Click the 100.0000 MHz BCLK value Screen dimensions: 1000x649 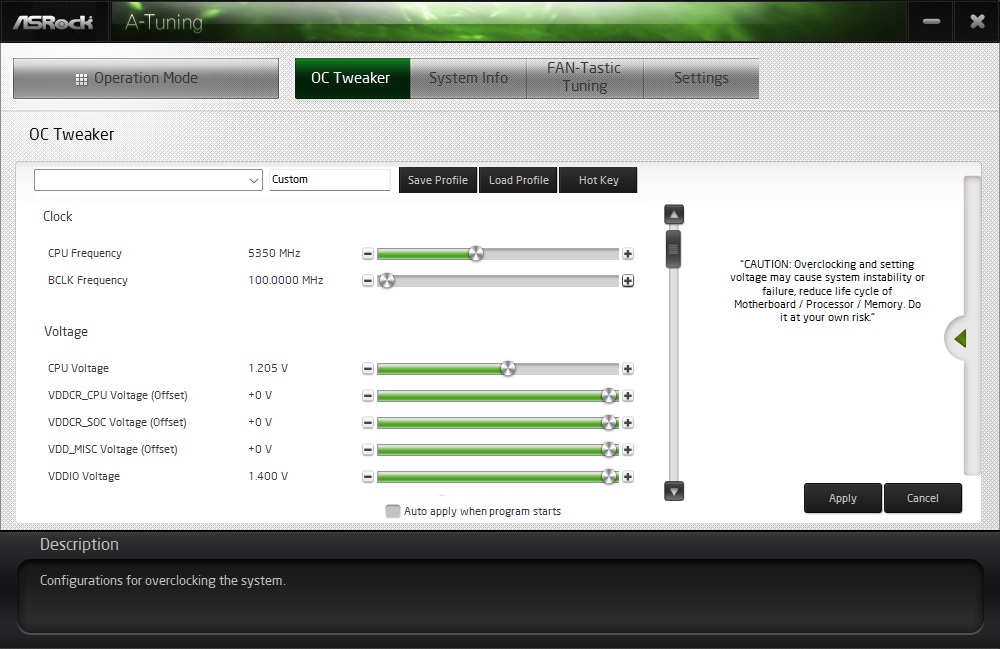pos(286,280)
